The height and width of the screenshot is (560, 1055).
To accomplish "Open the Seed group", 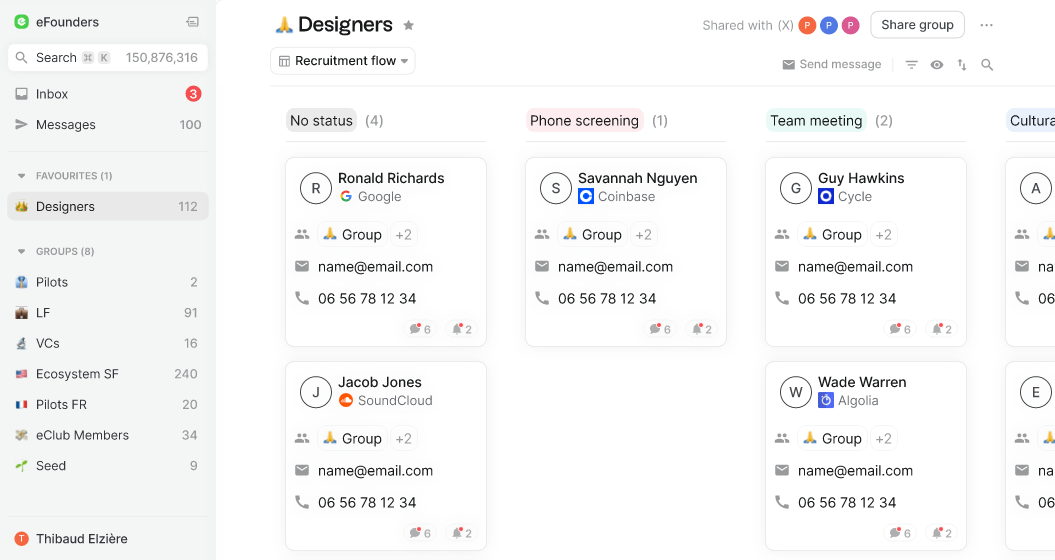I will (x=108, y=466).
